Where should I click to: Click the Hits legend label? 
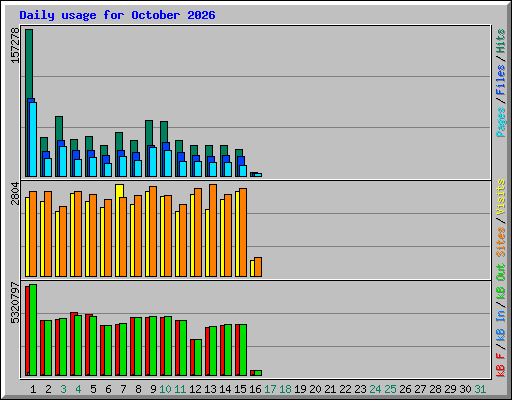(x=501, y=41)
